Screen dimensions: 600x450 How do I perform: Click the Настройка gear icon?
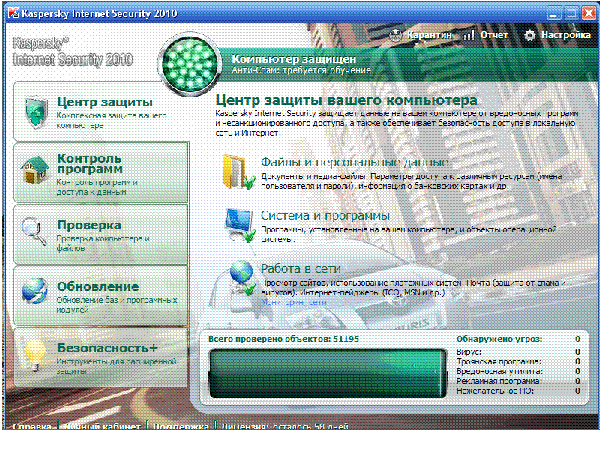pos(530,36)
